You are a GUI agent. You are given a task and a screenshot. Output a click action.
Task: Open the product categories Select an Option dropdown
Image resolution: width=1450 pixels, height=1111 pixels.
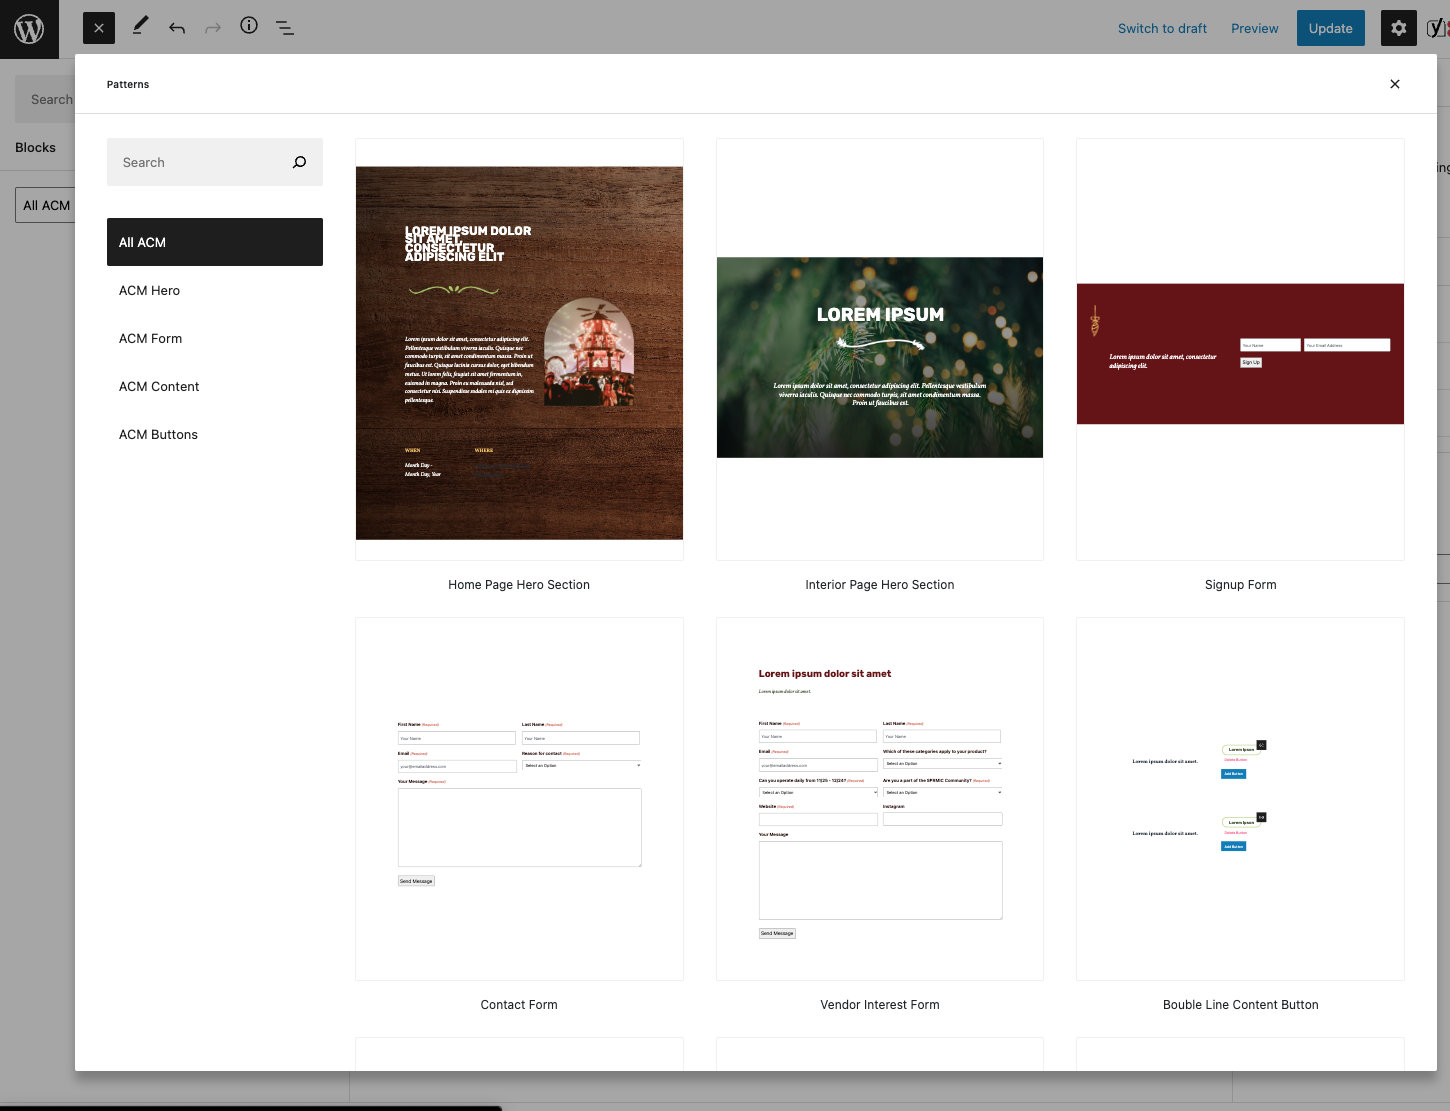(x=942, y=763)
